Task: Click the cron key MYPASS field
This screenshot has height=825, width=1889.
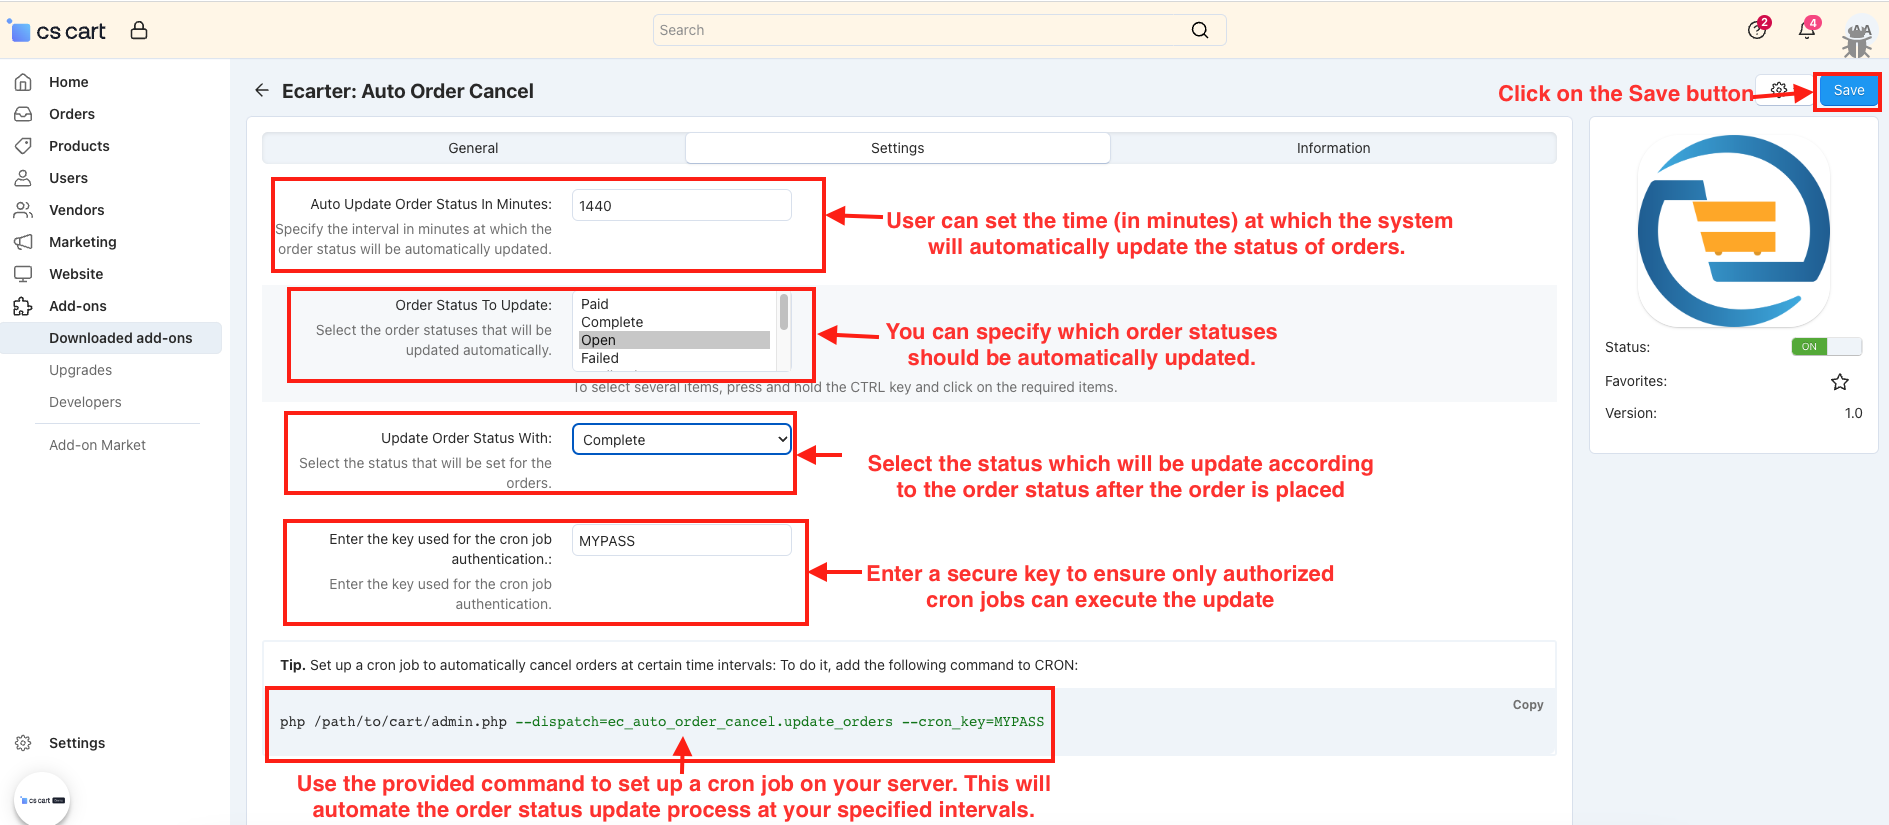Action: point(682,540)
